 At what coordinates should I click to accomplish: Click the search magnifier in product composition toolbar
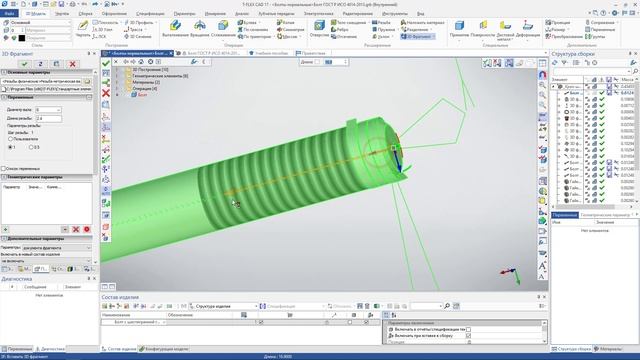[447, 306]
